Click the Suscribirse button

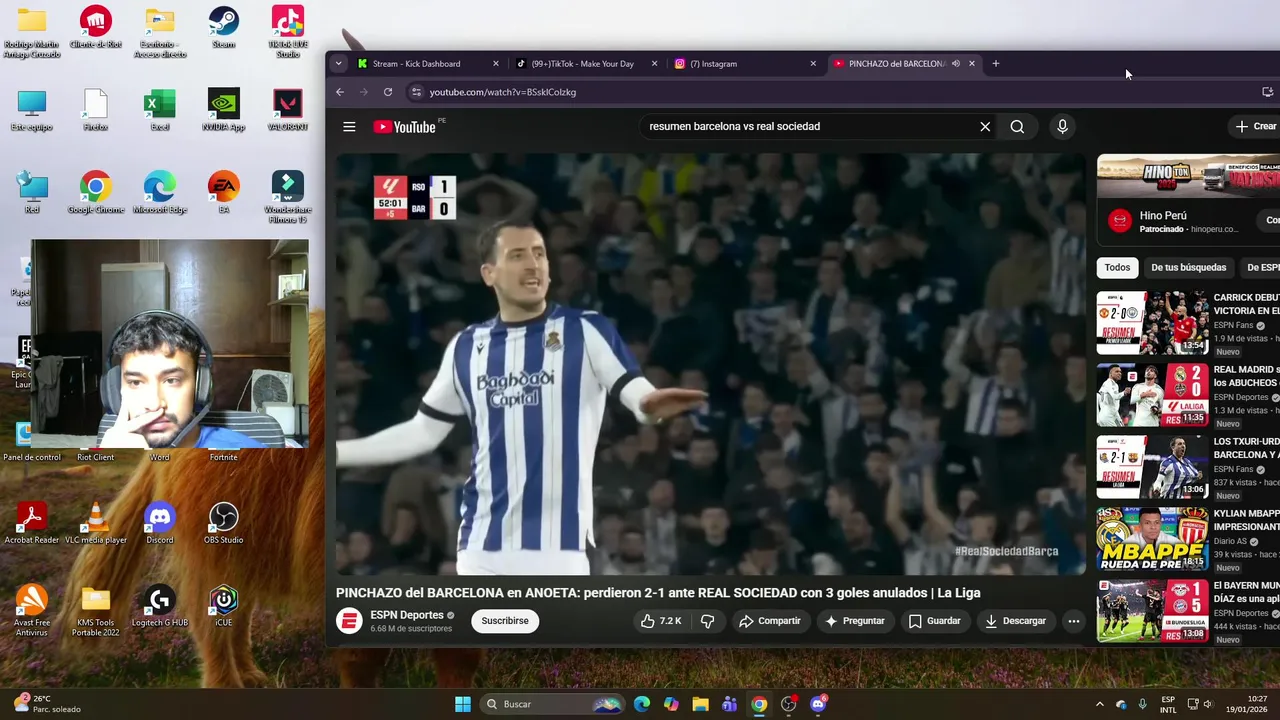(x=505, y=621)
